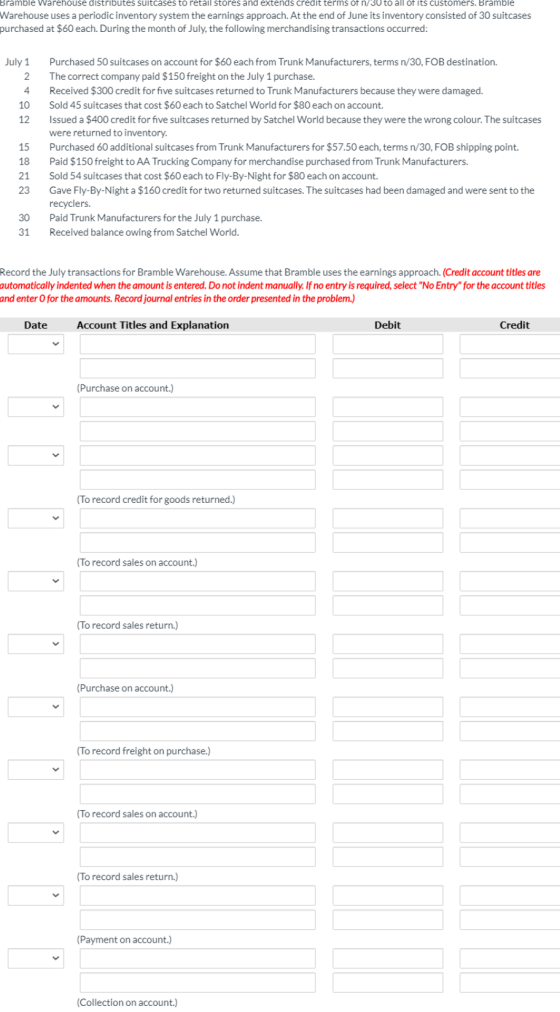560x1012 pixels.
Task: Click the 'Account Titles and Explanation' column header
Action: [x=153, y=325]
